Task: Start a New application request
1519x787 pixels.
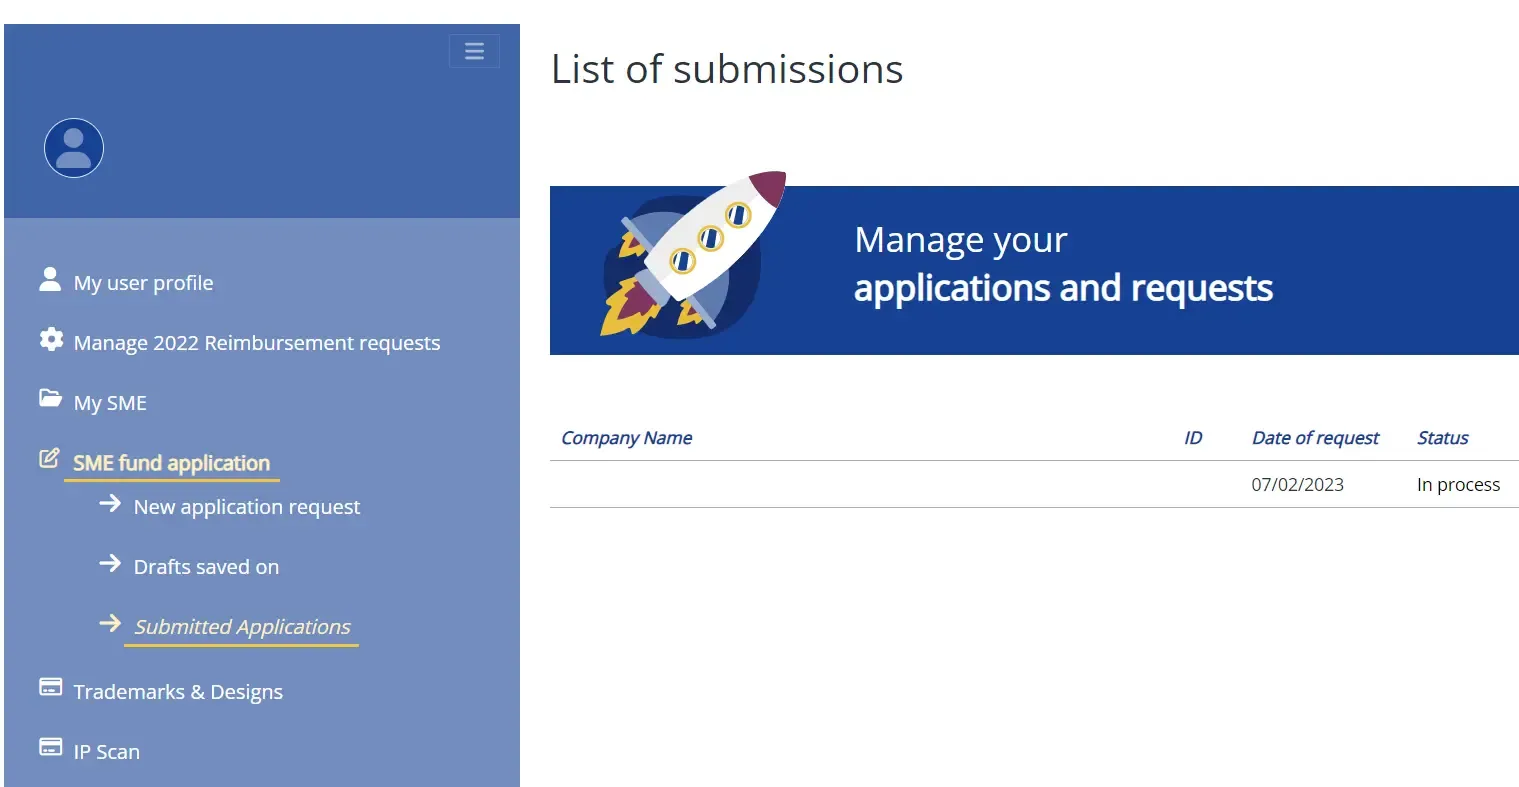Action: (247, 507)
